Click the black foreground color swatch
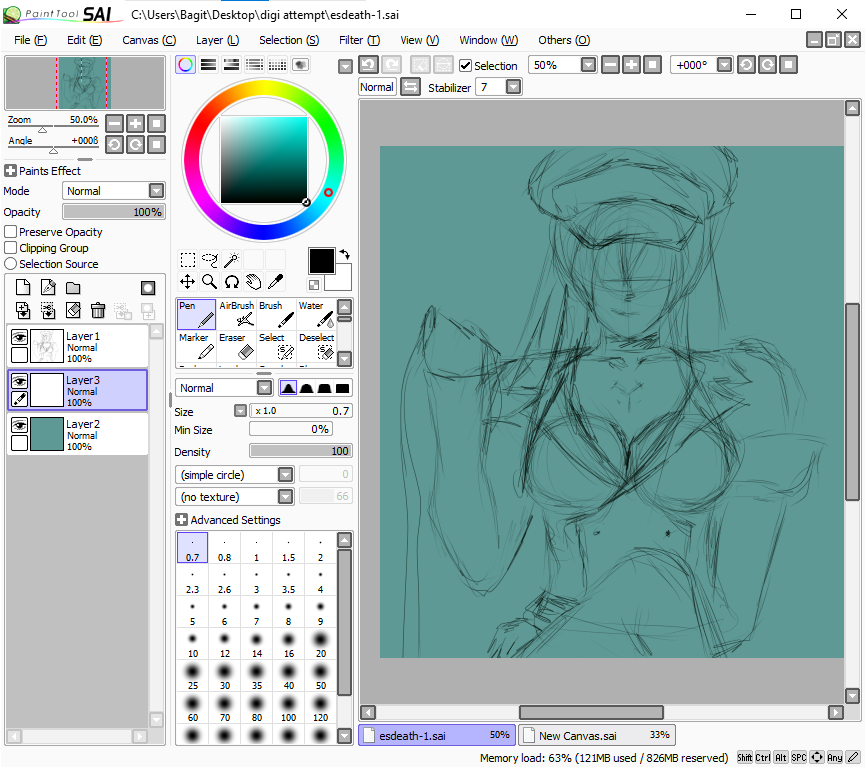Viewport: 866px width, 768px height. (x=321, y=261)
